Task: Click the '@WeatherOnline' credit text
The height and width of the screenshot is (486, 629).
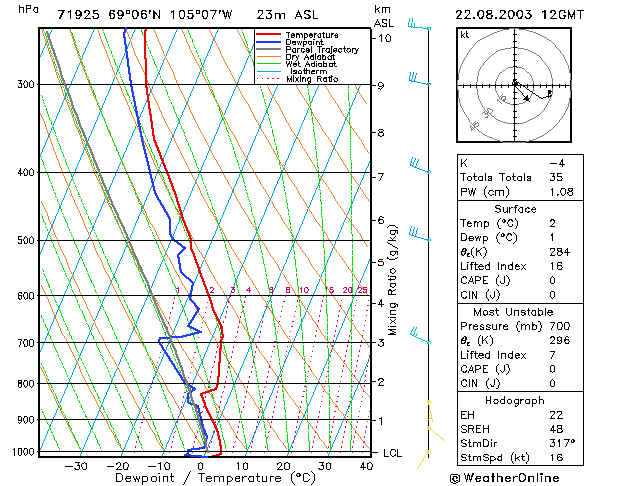Action: (x=505, y=478)
